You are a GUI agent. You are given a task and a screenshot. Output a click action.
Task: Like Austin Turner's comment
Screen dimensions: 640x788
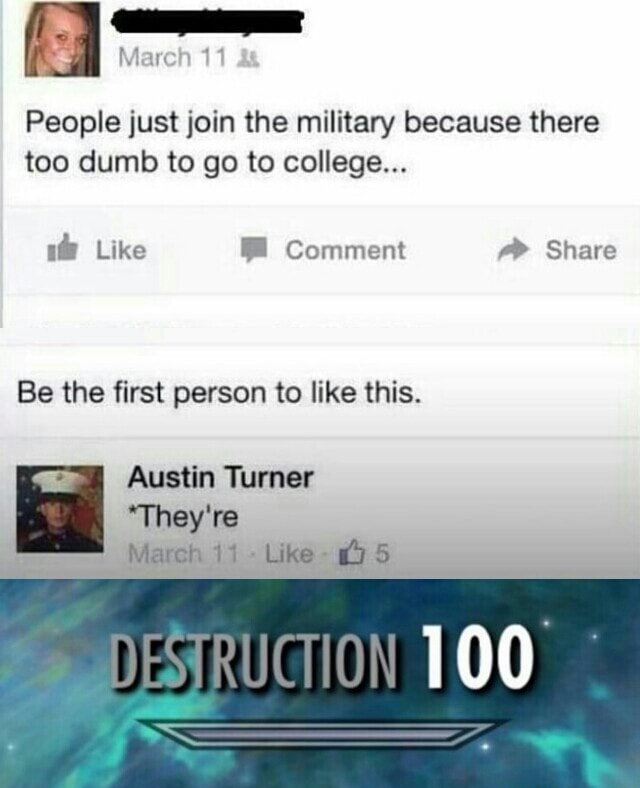tap(288, 554)
